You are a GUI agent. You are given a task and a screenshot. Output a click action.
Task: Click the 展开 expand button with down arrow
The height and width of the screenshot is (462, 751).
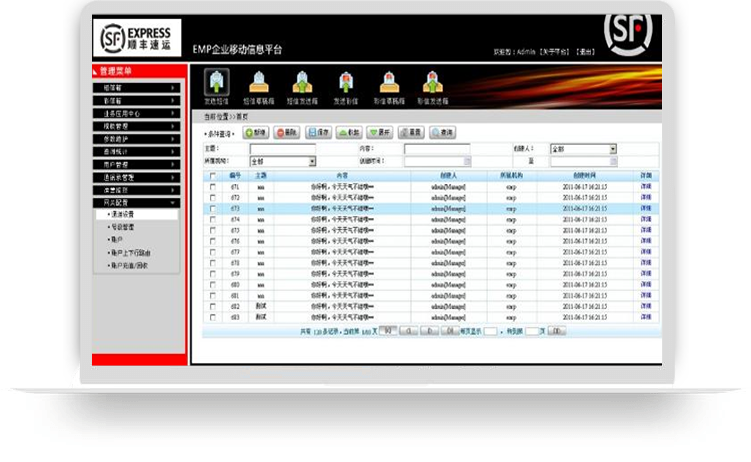(x=379, y=133)
